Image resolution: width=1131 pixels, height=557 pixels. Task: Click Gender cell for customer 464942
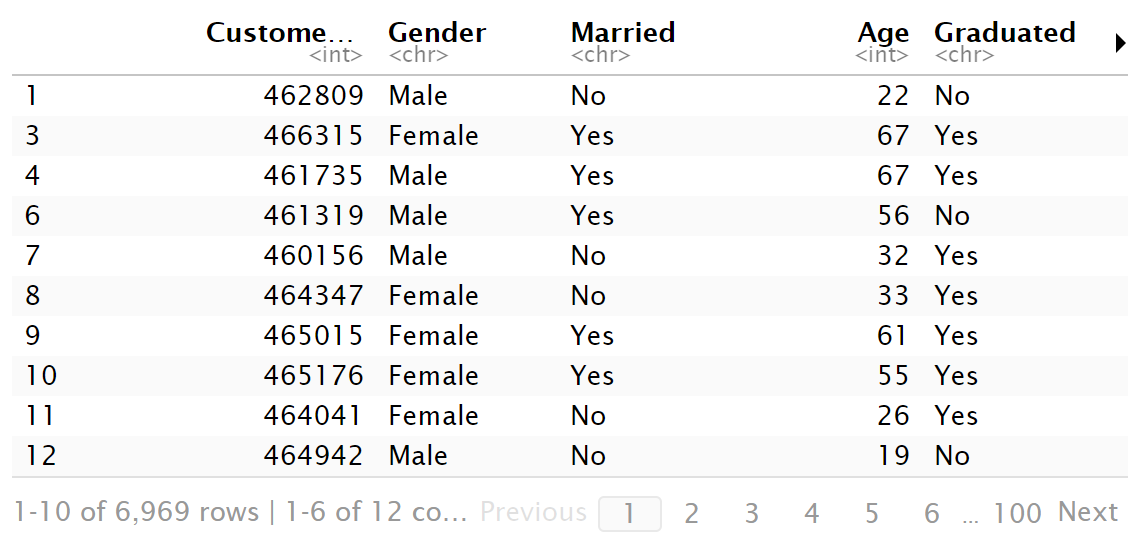(x=418, y=456)
